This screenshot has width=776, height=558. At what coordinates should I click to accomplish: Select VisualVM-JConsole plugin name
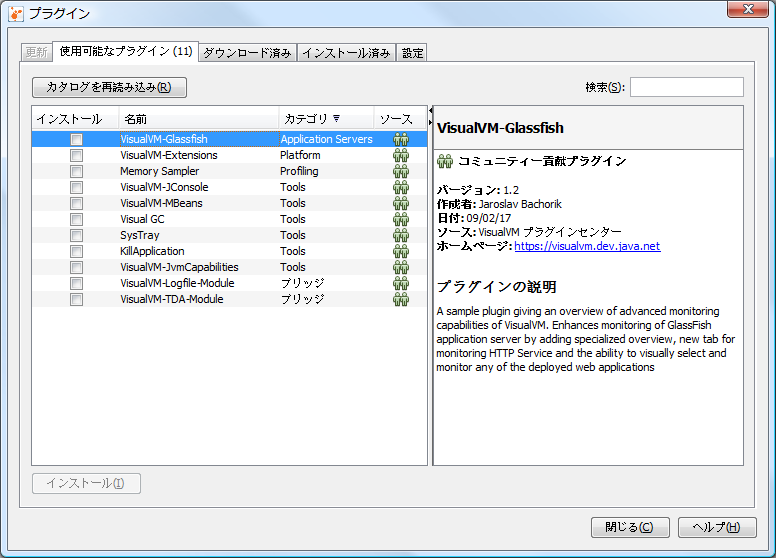[x=164, y=187]
